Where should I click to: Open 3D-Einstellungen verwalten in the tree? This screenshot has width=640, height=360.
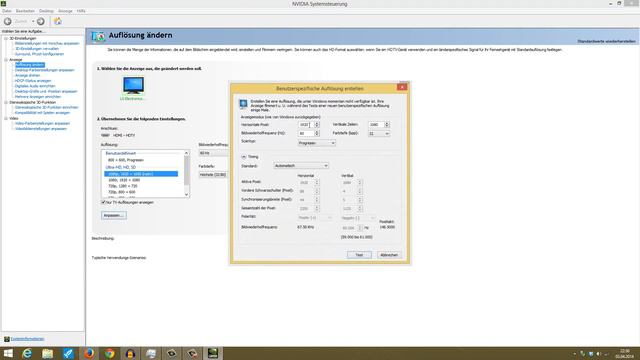[37, 49]
